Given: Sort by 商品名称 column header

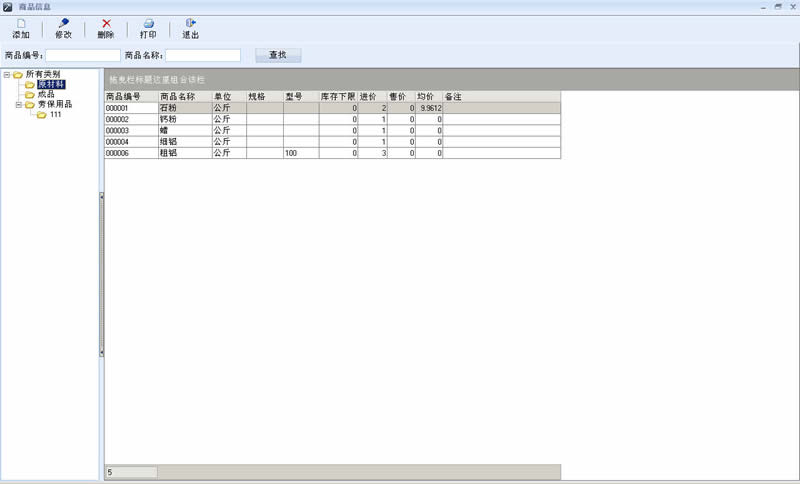Looking at the screenshot, I should 185,96.
